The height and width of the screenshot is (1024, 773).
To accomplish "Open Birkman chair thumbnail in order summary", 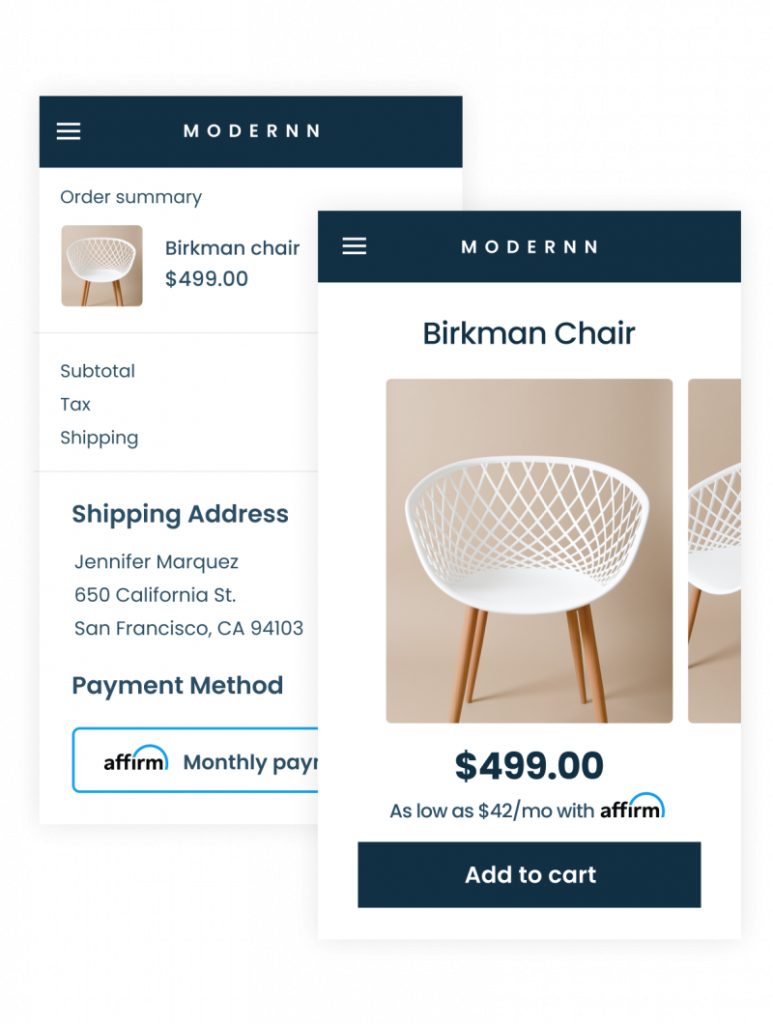I will 102,266.
